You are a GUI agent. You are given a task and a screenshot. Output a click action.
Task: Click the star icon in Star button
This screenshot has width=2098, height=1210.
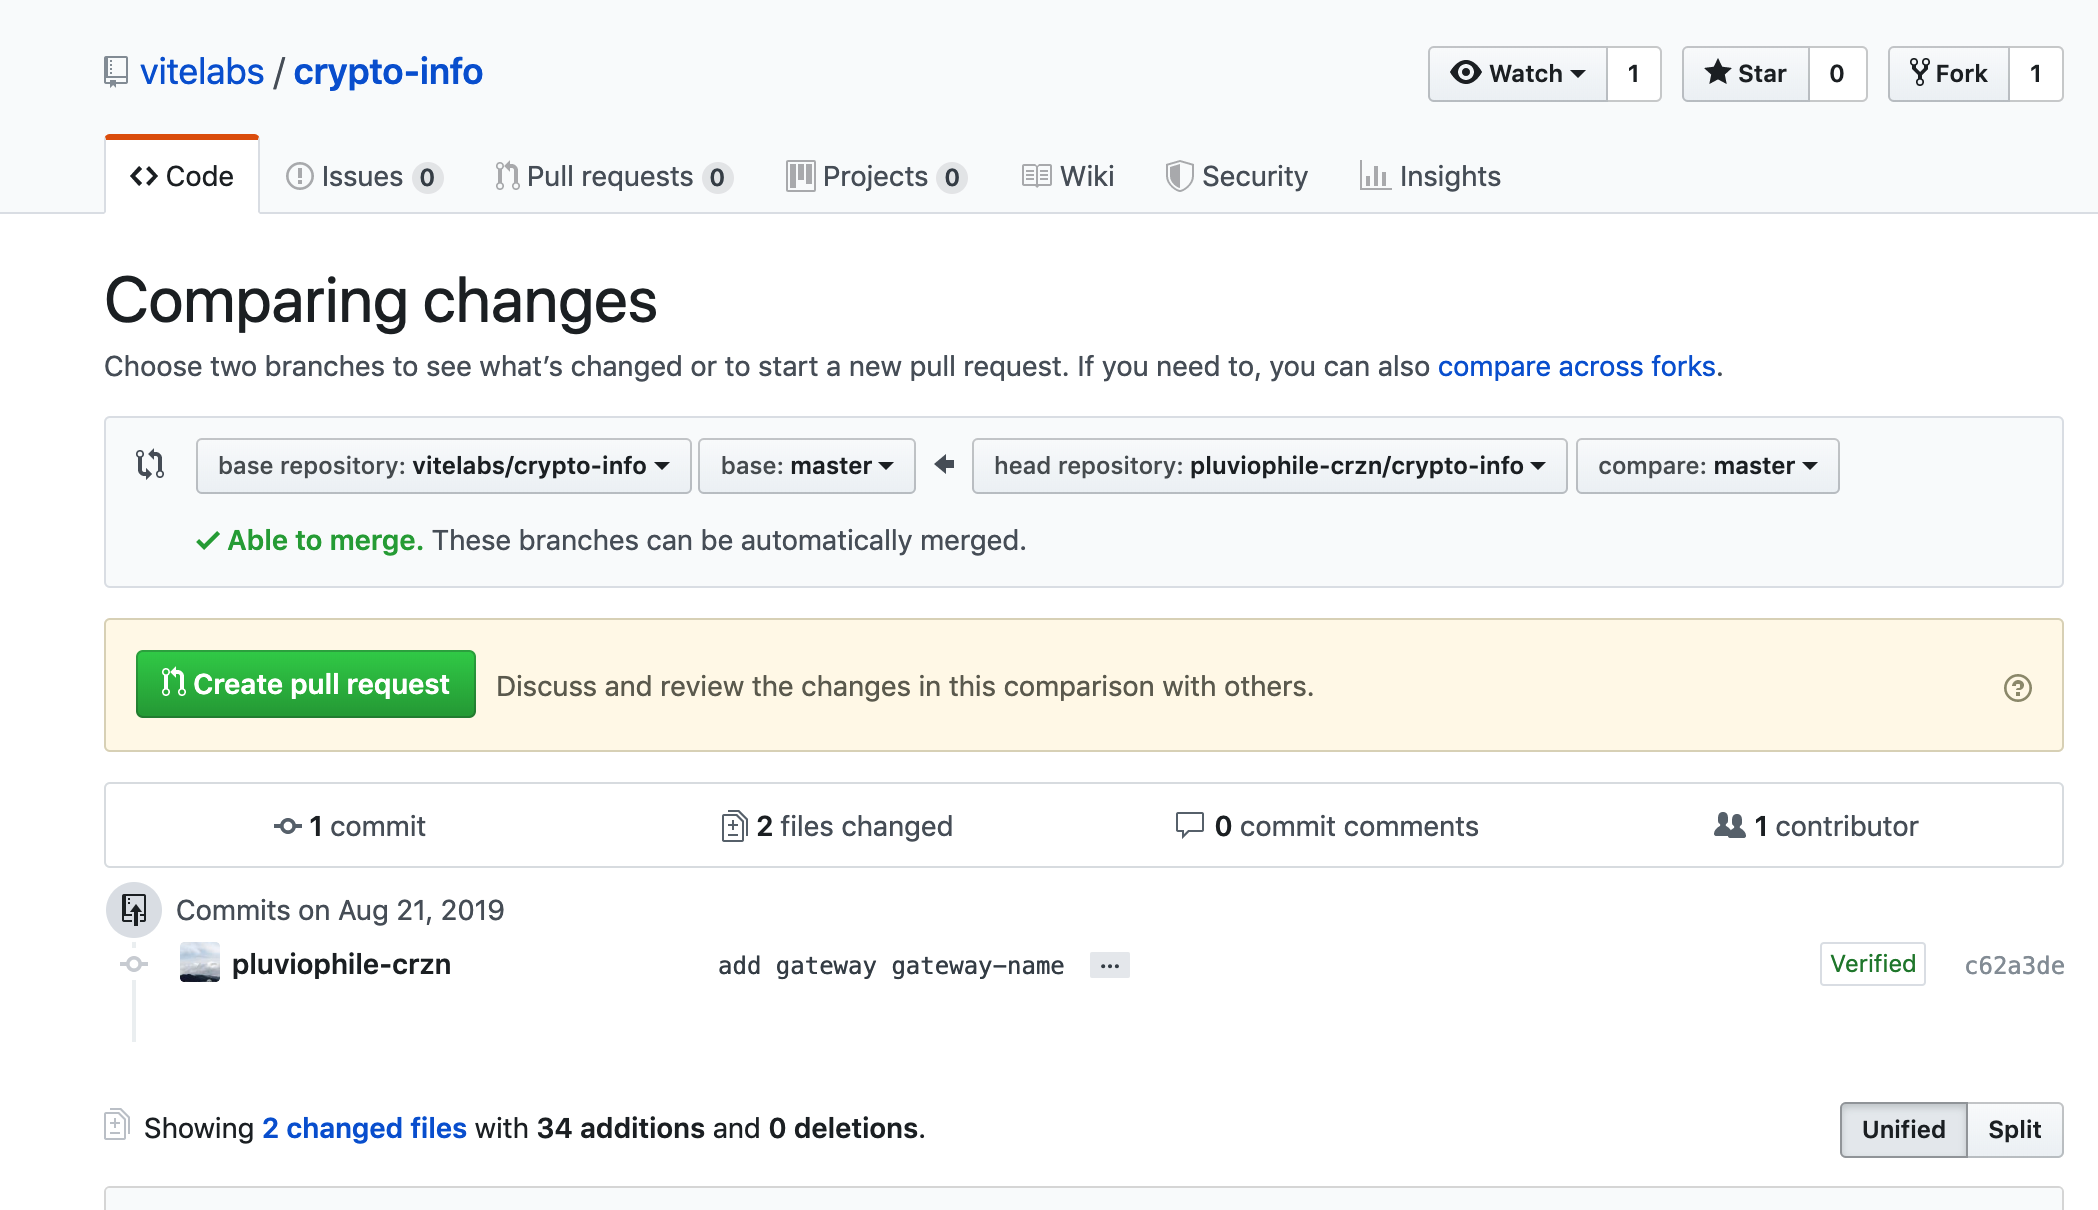click(1718, 72)
